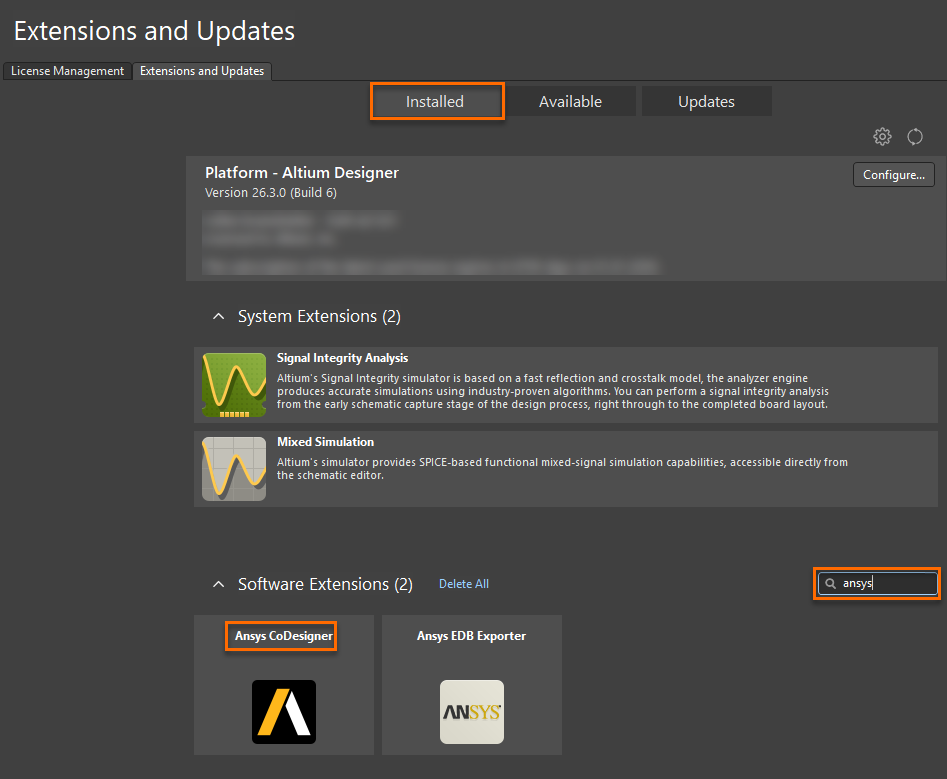Select the Ansys EDB Exporter title
The image size is (947, 779).
coord(472,636)
